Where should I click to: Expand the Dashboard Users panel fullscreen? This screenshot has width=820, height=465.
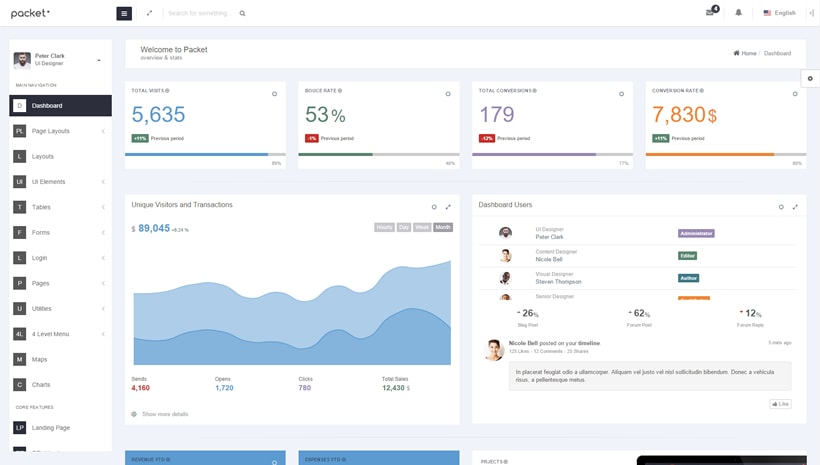point(795,207)
